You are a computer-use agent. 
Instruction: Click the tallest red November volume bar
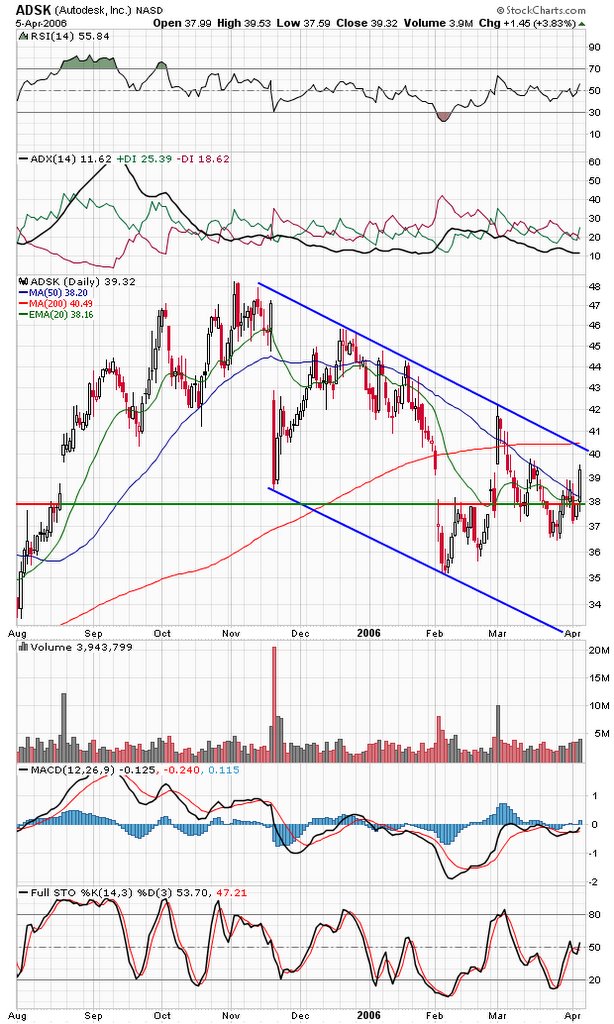tap(274, 705)
